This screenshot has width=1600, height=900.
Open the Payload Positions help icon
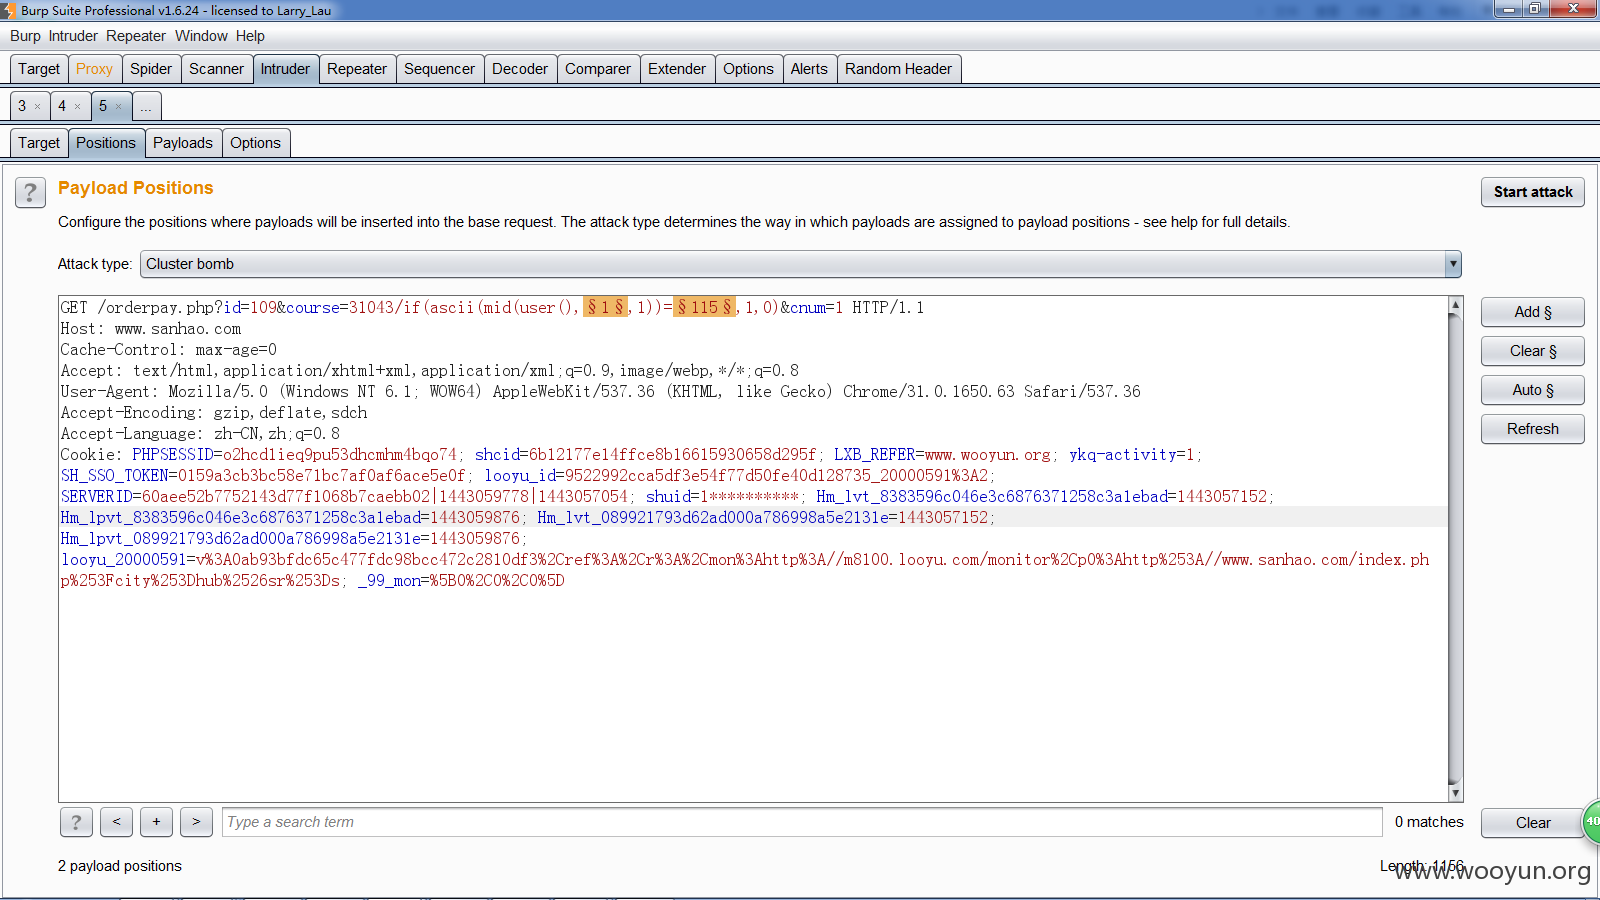click(30, 193)
